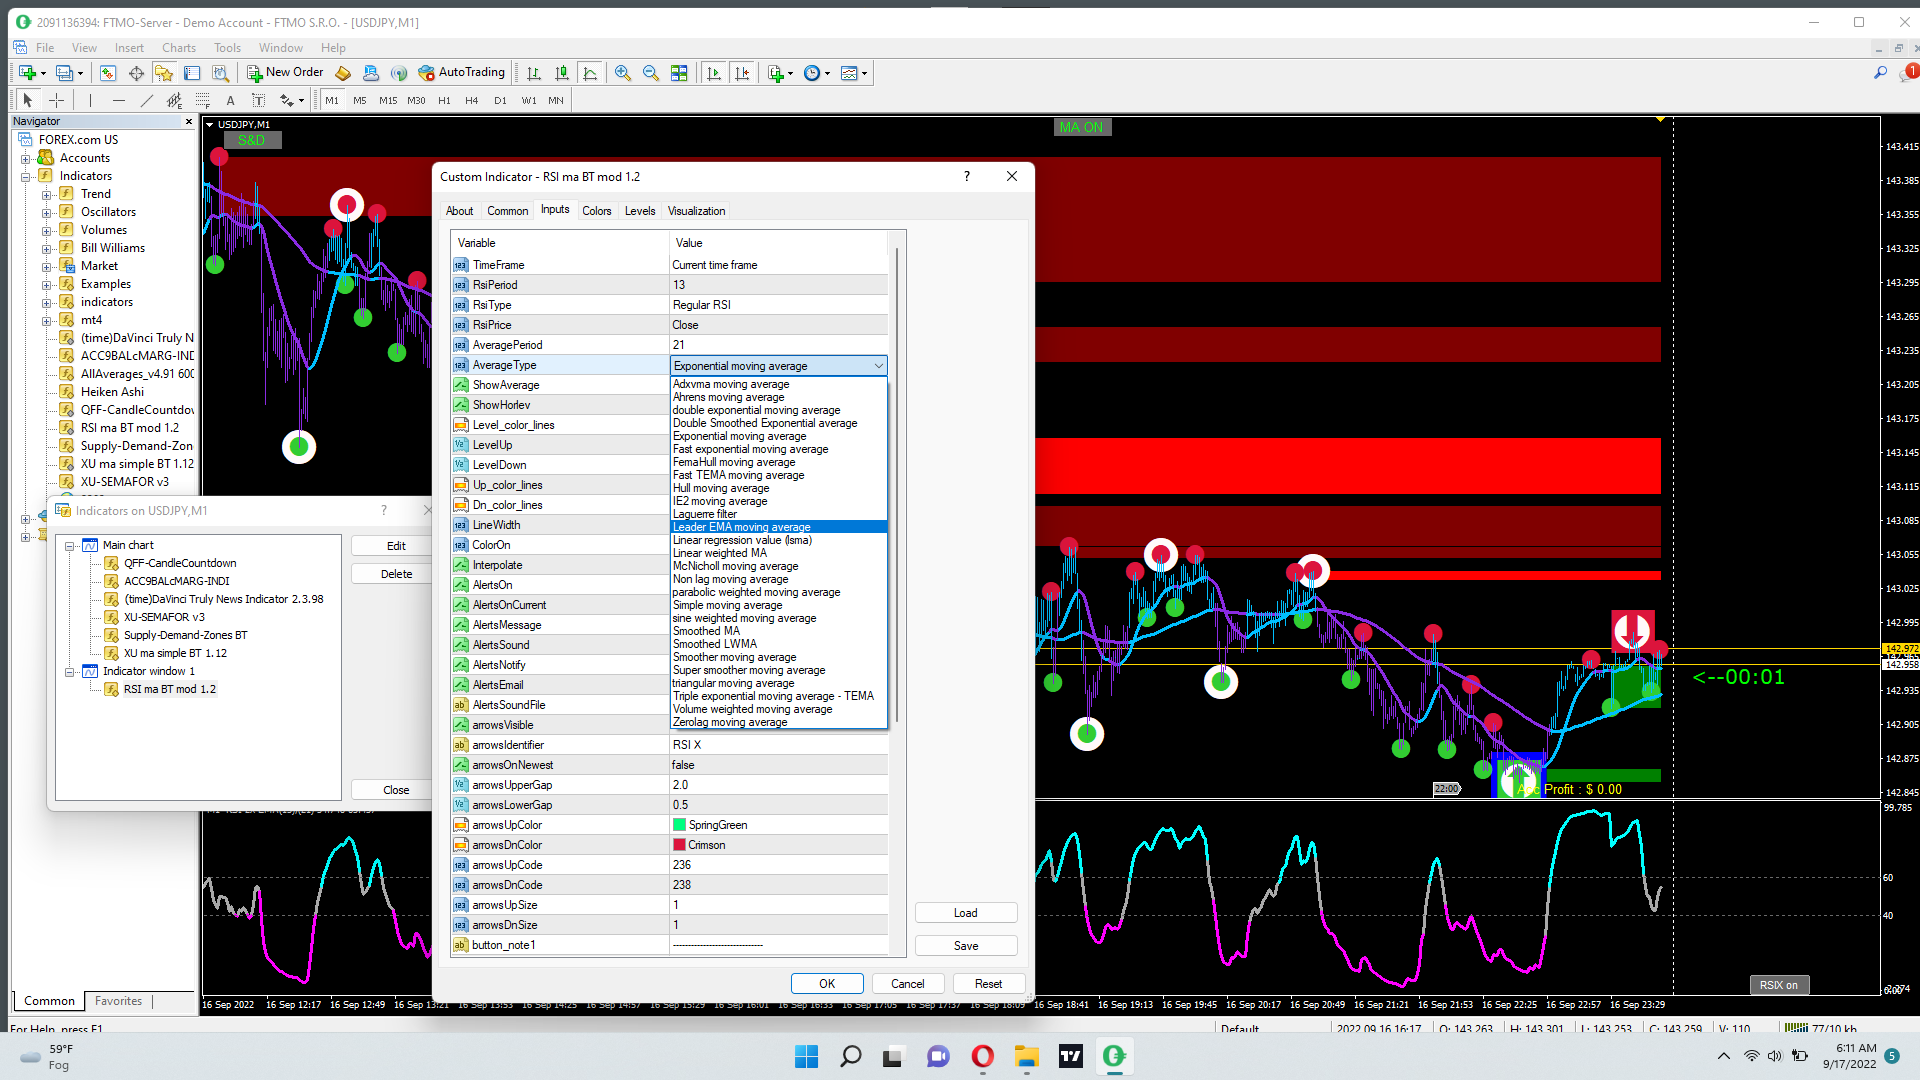The width and height of the screenshot is (1920, 1080).
Task: Select Hull moving average option
Action: (x=720, y=488)
